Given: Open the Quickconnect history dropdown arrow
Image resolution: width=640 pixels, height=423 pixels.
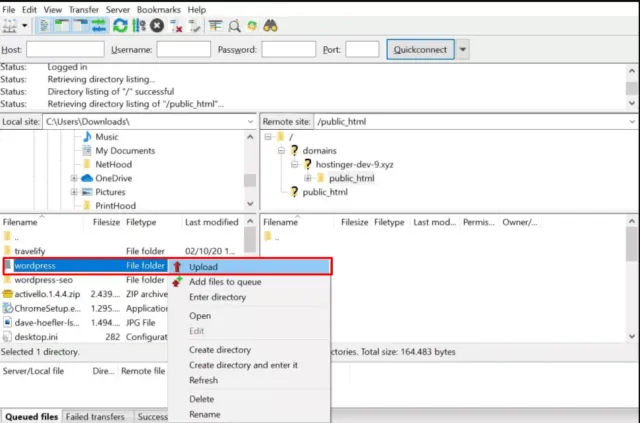Looking at the screenshot, I should pyautogui.click(x=462, y=49).
